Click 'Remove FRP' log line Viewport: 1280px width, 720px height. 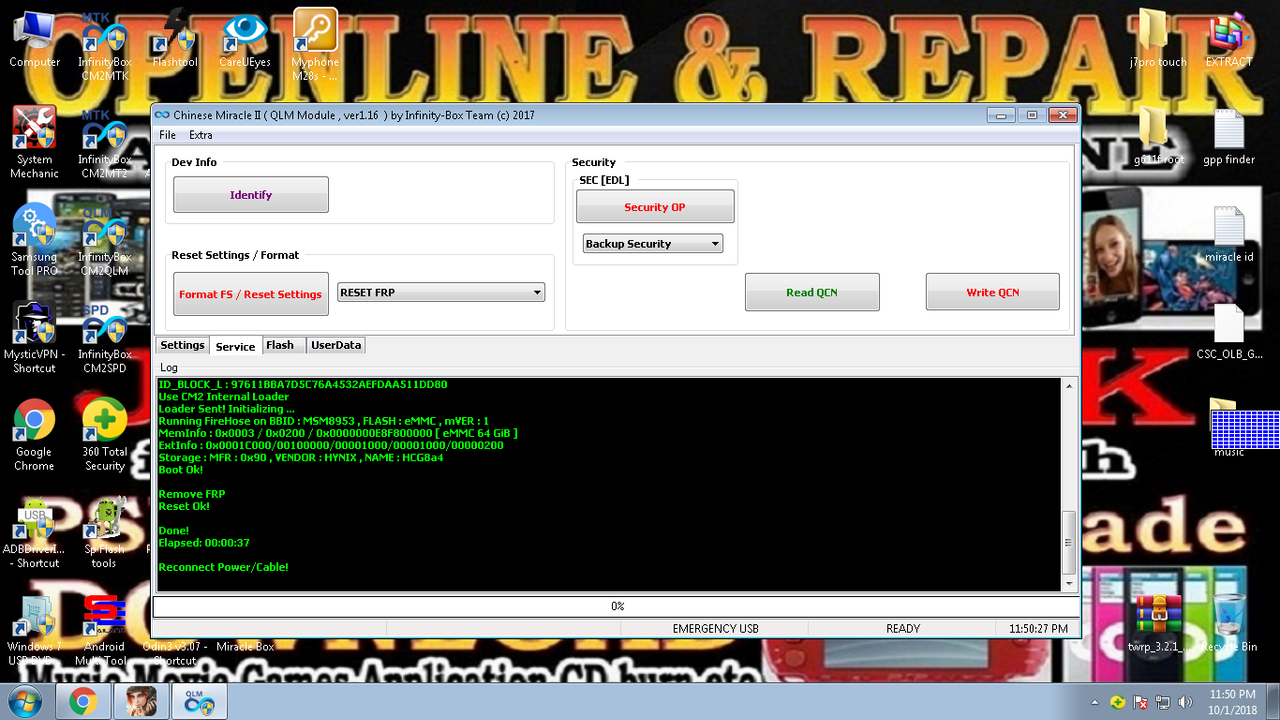[192, 494]
